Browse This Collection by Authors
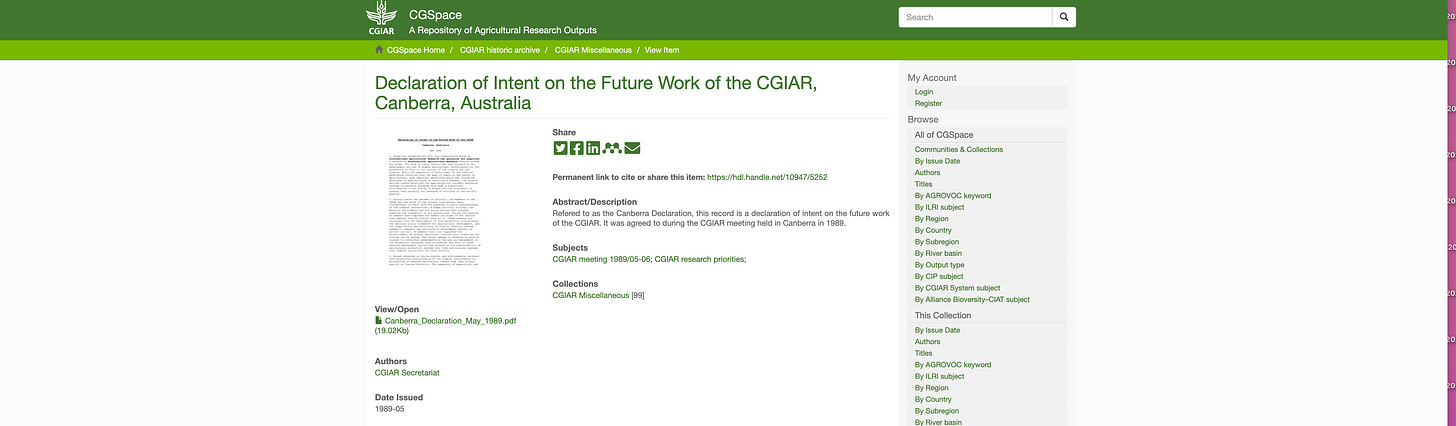 pyautogui.click(x=928, y=342)
